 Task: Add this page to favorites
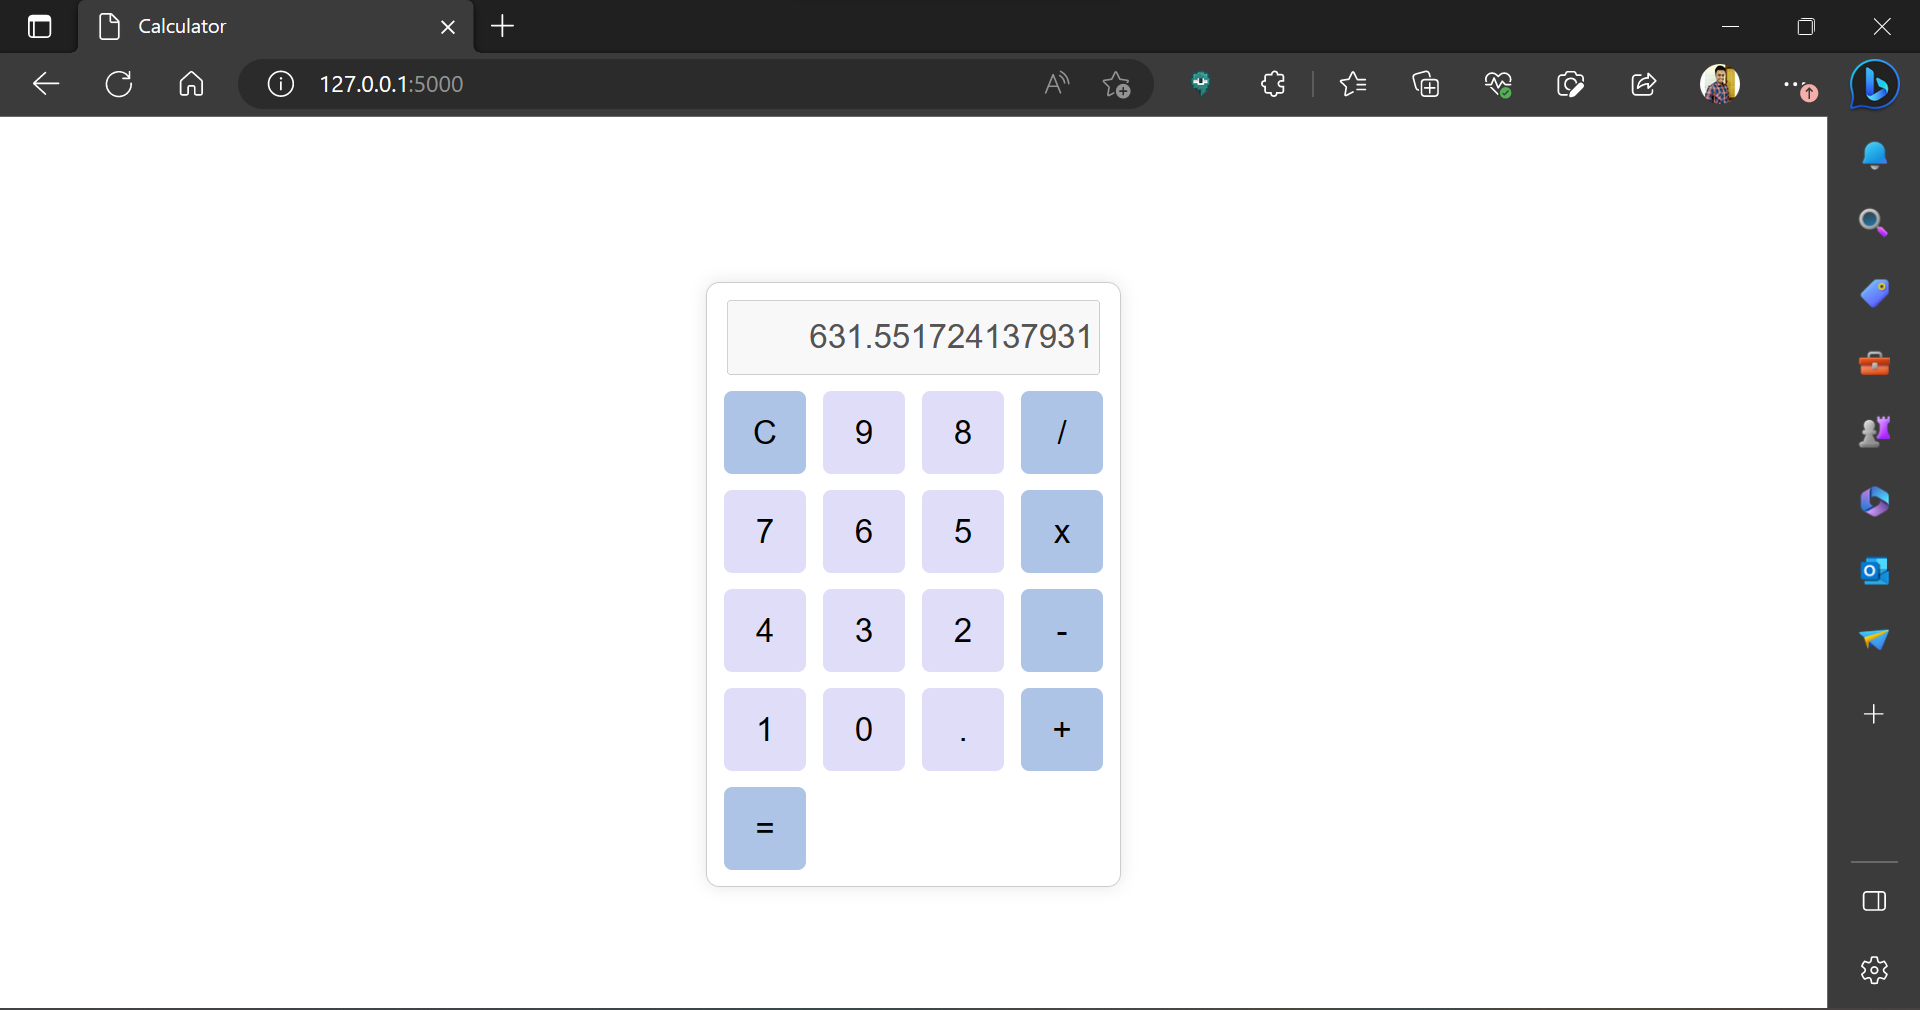[x=1117, y=85]
